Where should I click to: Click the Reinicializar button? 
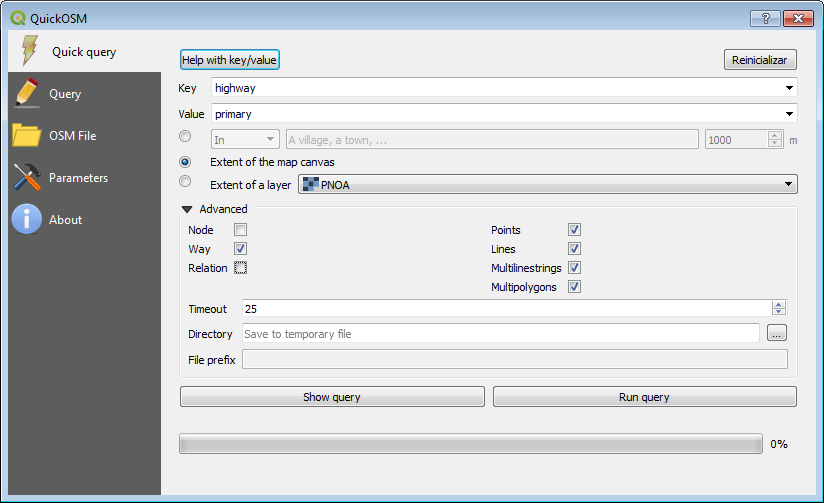click(760, 60)
